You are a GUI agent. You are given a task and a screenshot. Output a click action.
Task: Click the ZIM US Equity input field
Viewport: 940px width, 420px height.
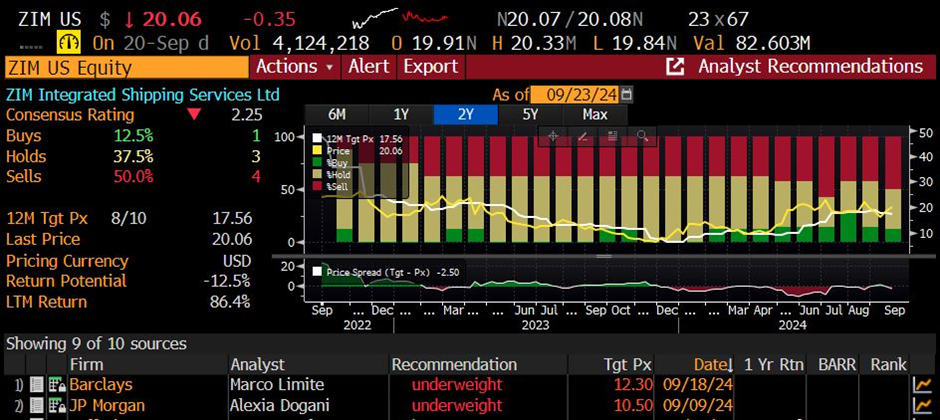click(125, 67)
